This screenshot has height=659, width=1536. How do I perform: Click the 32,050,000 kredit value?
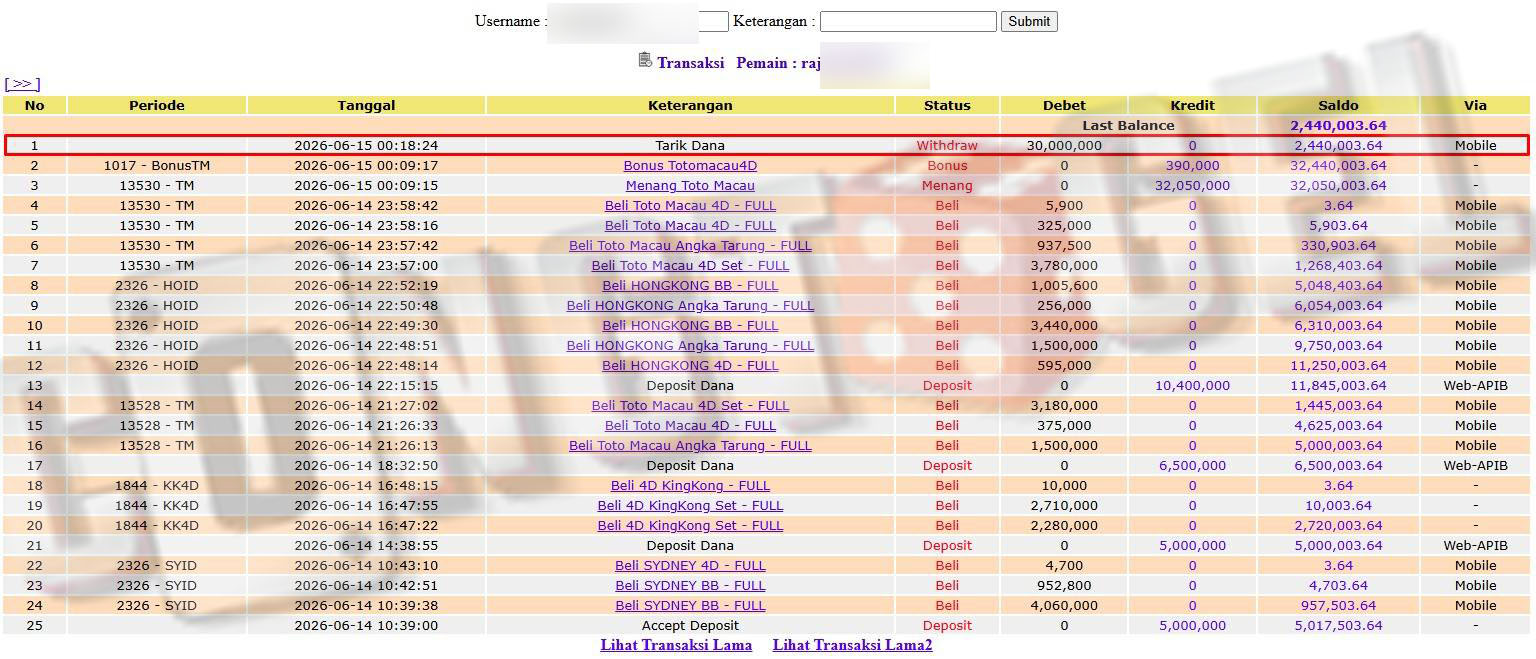pos(1192,186)
